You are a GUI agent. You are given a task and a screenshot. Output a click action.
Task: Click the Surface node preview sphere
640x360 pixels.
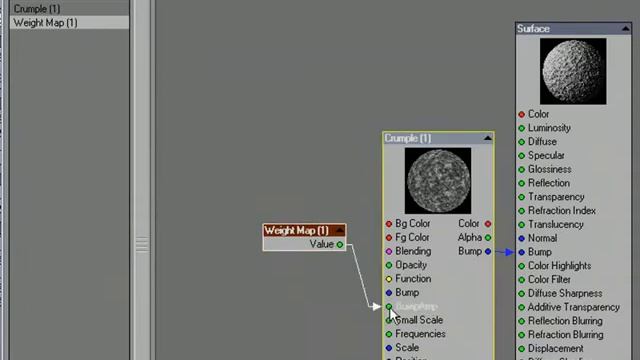coord(573,71)
